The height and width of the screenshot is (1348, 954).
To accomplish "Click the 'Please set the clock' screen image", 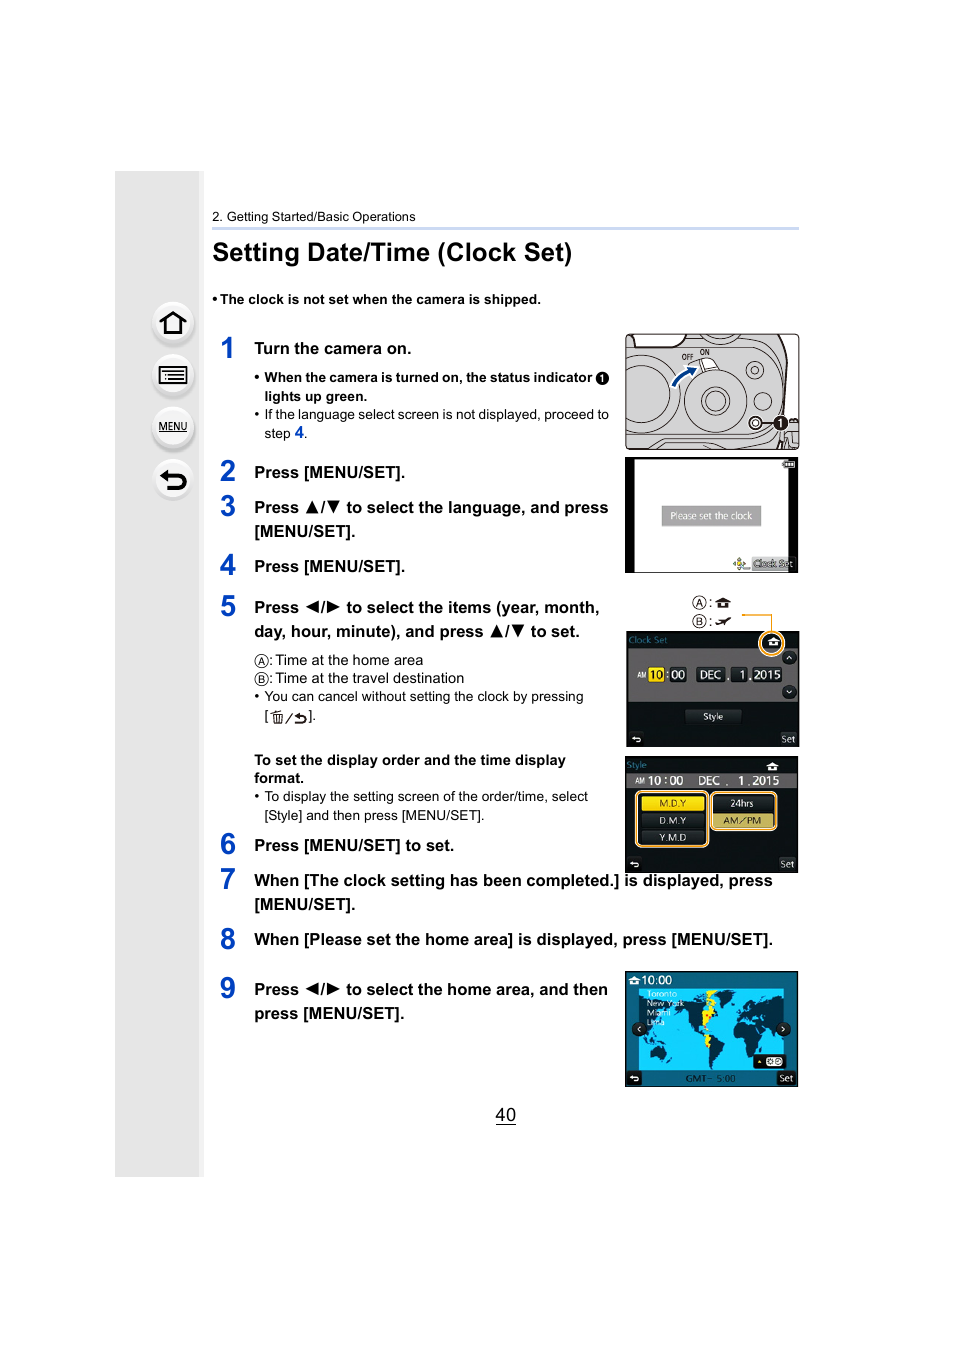I will pos(712,515).
